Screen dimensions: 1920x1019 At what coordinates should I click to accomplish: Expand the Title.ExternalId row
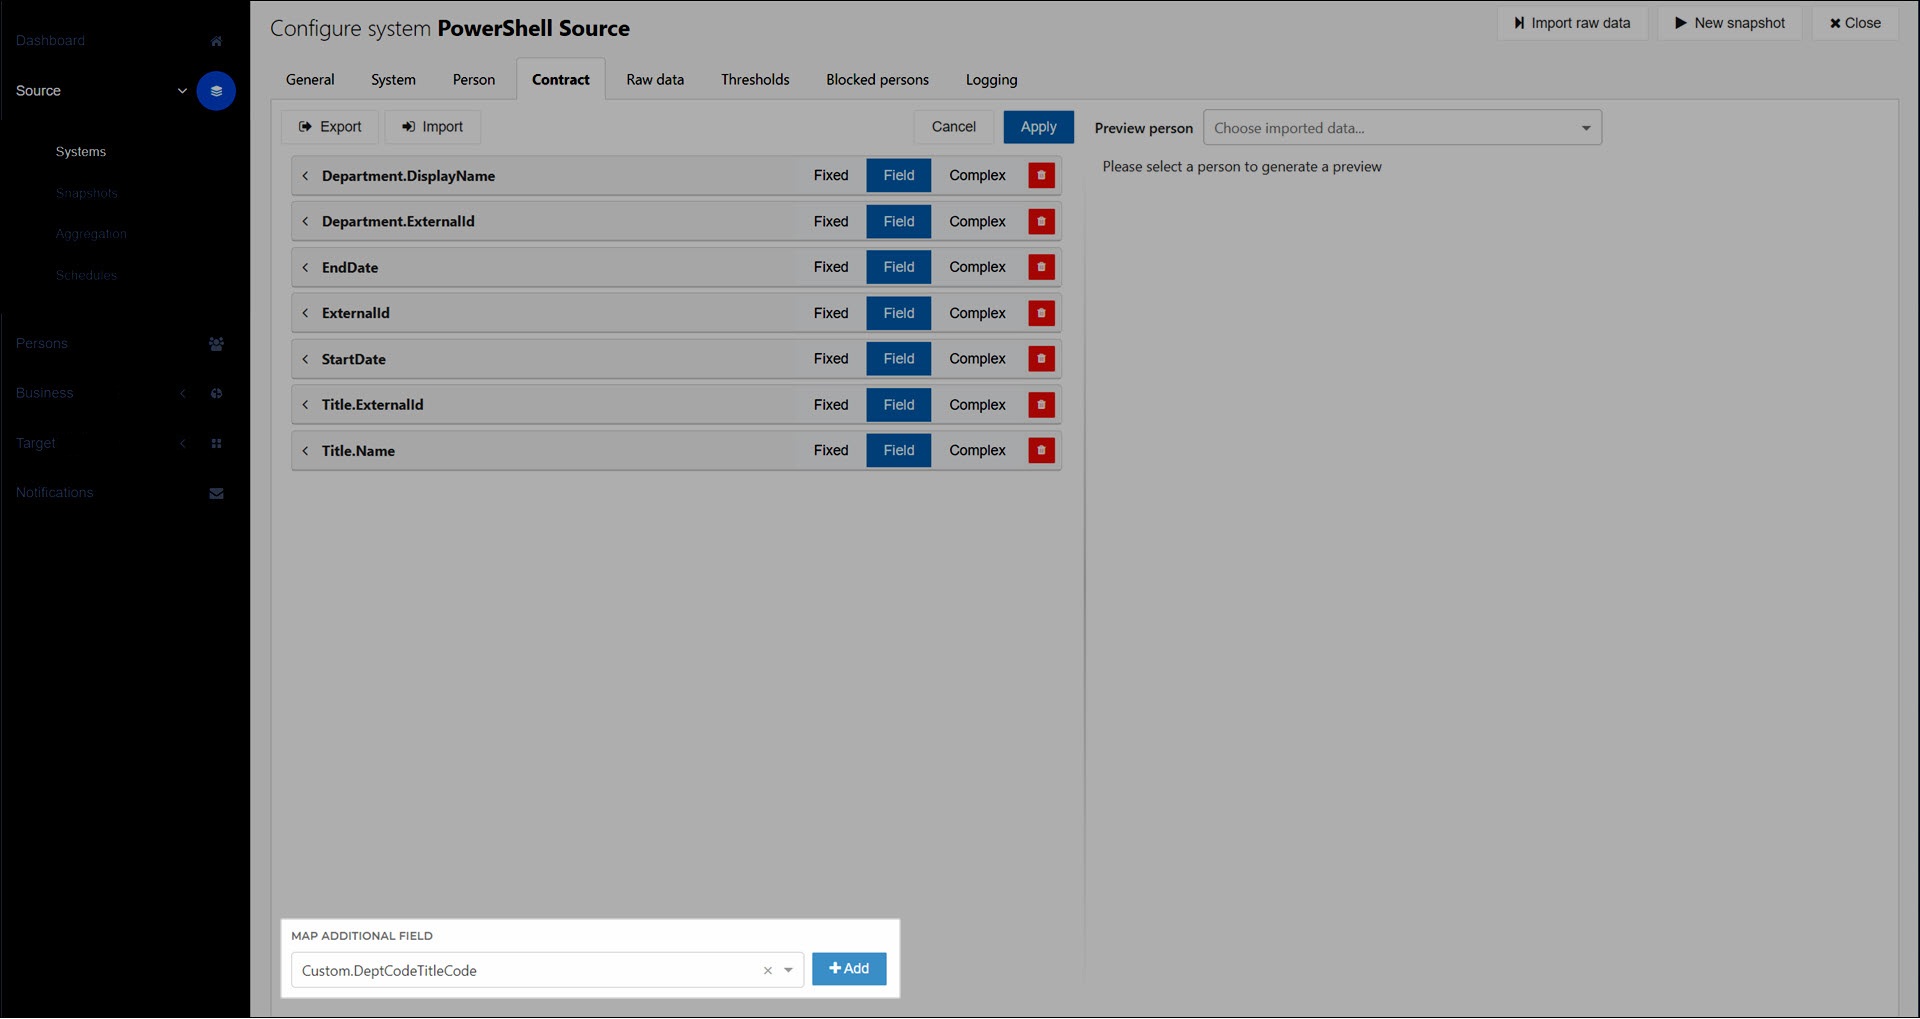pos(305,405)
